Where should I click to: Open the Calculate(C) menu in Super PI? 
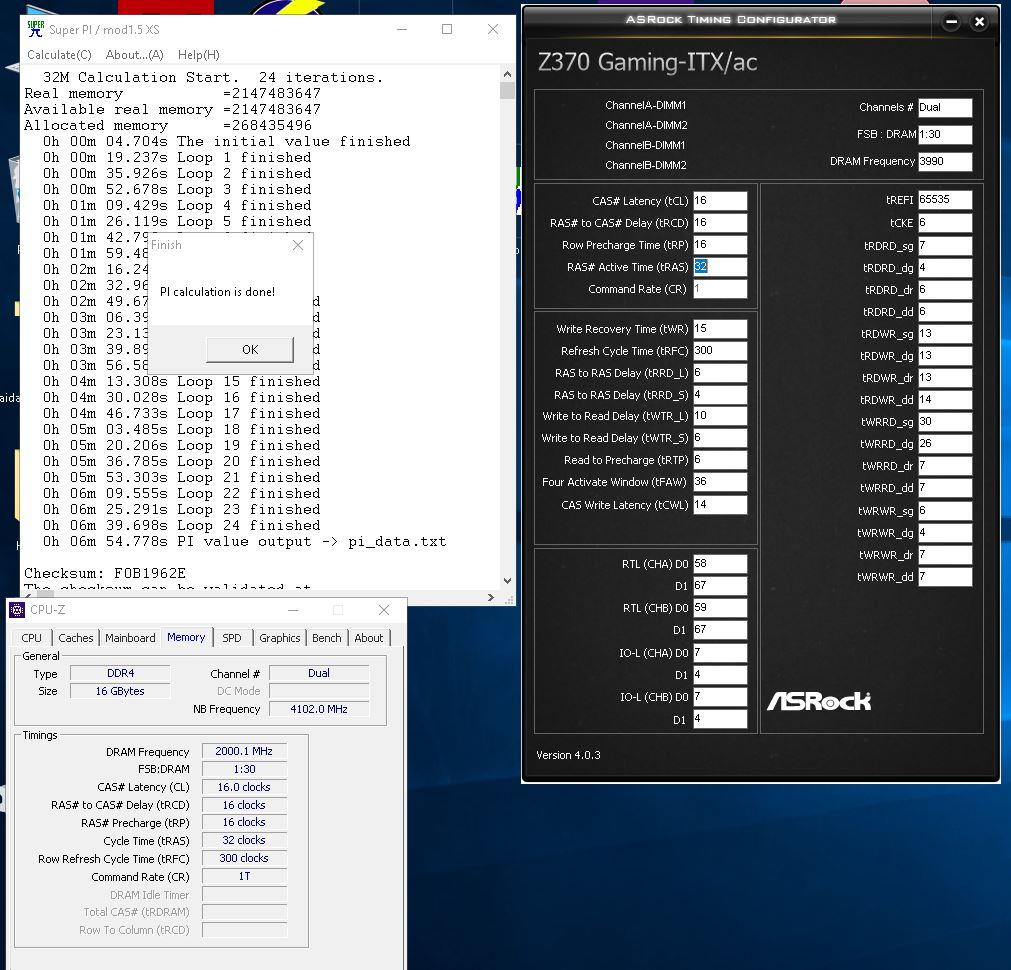tap(59, 55)
